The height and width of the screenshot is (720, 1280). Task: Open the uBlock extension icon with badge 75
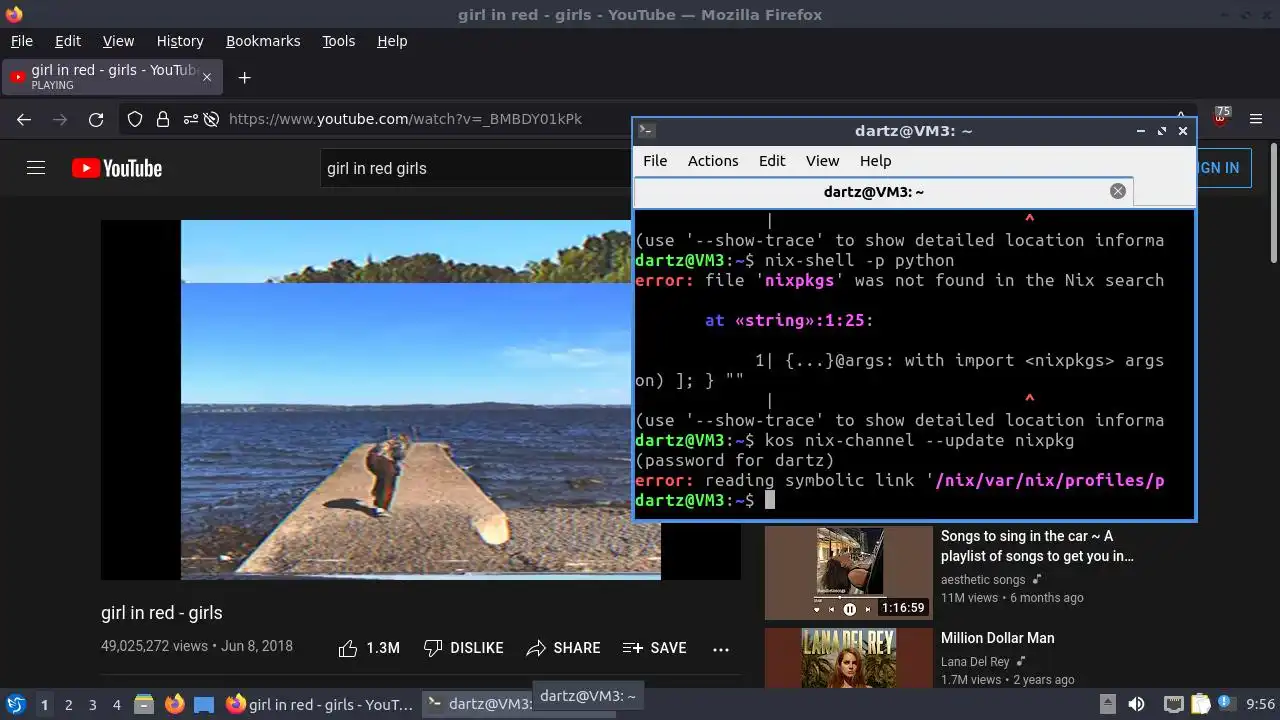tap(1221, 118)
